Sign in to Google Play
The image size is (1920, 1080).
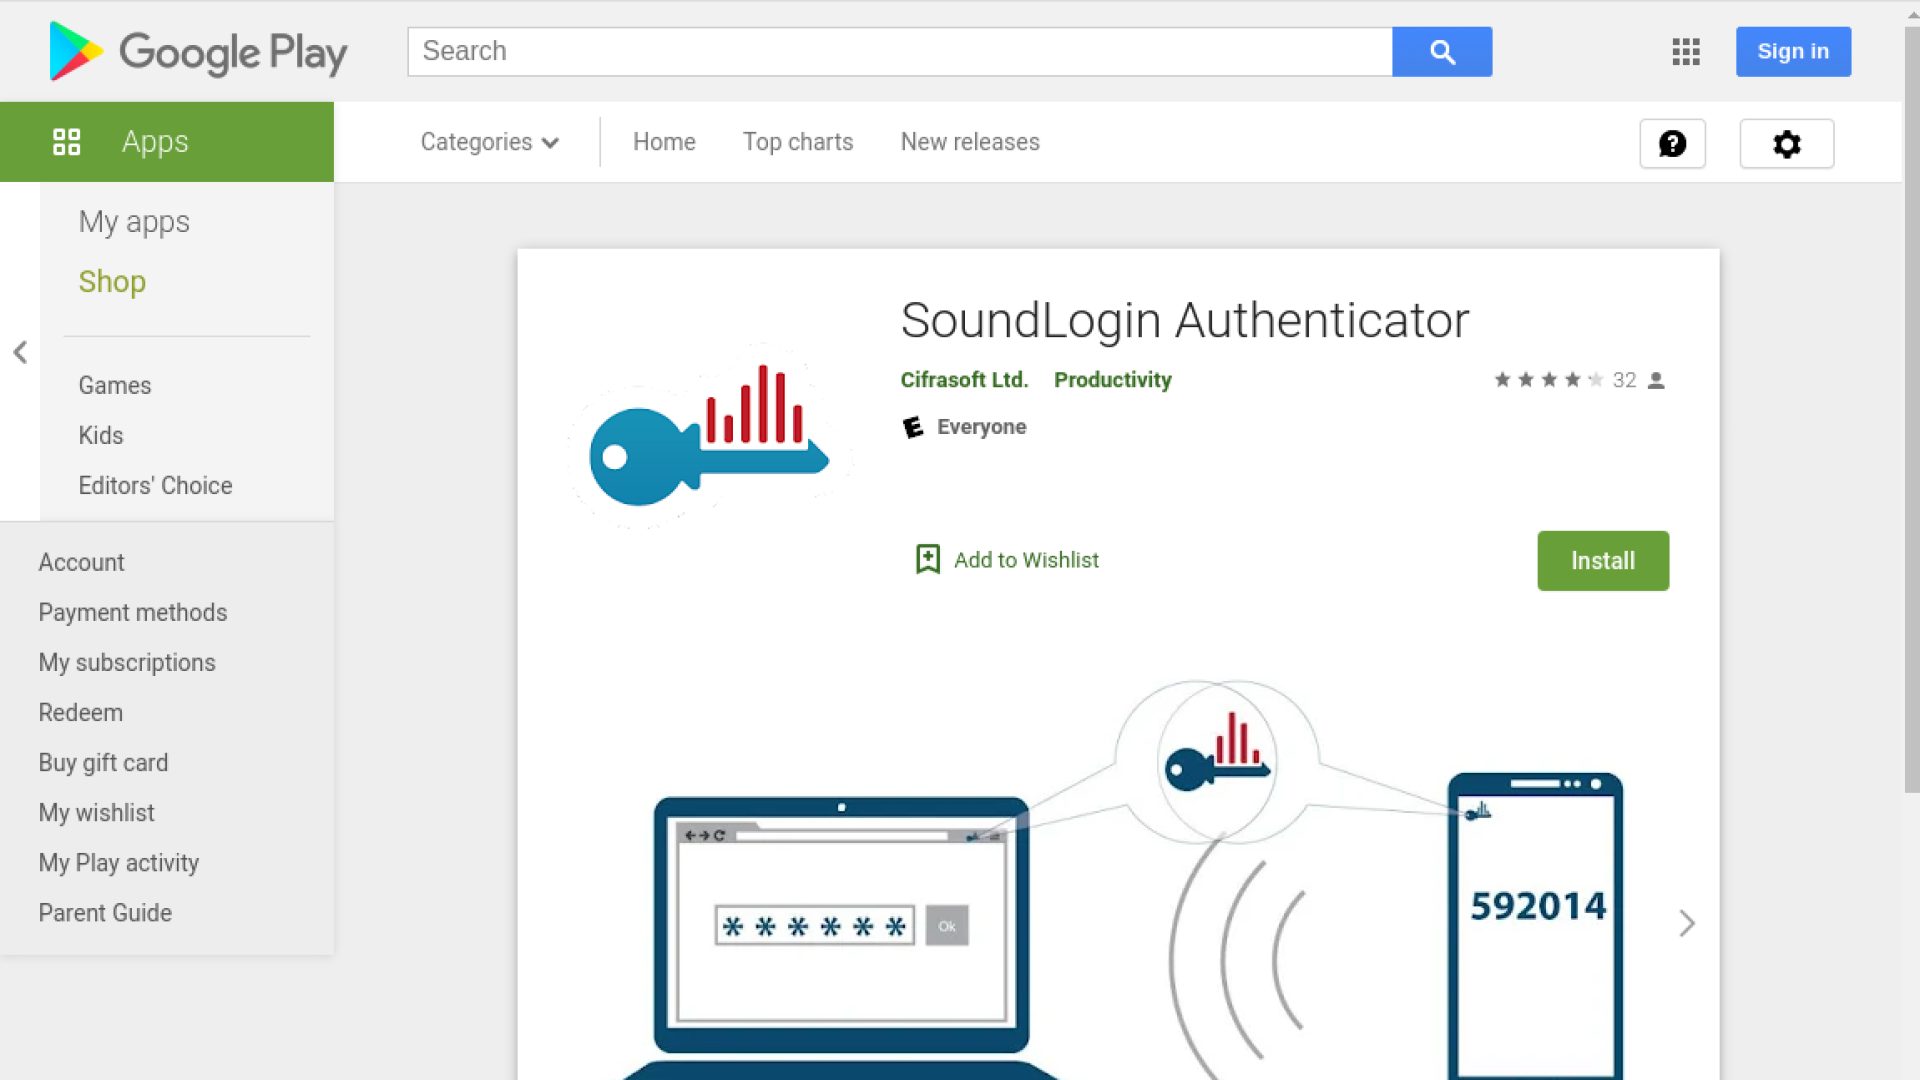[1793, 51]
